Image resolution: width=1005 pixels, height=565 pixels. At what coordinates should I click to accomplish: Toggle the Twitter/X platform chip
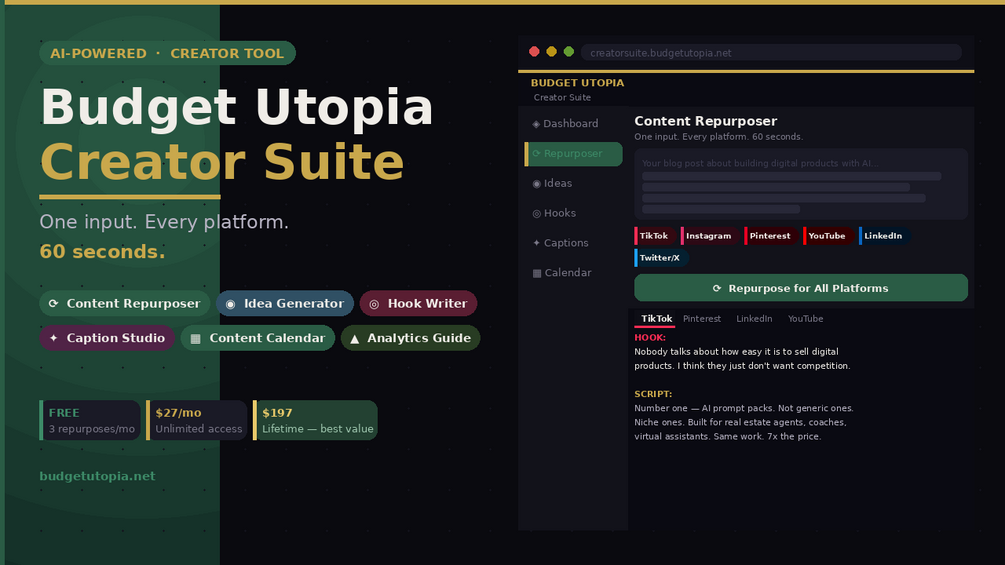tap(661, 258)
